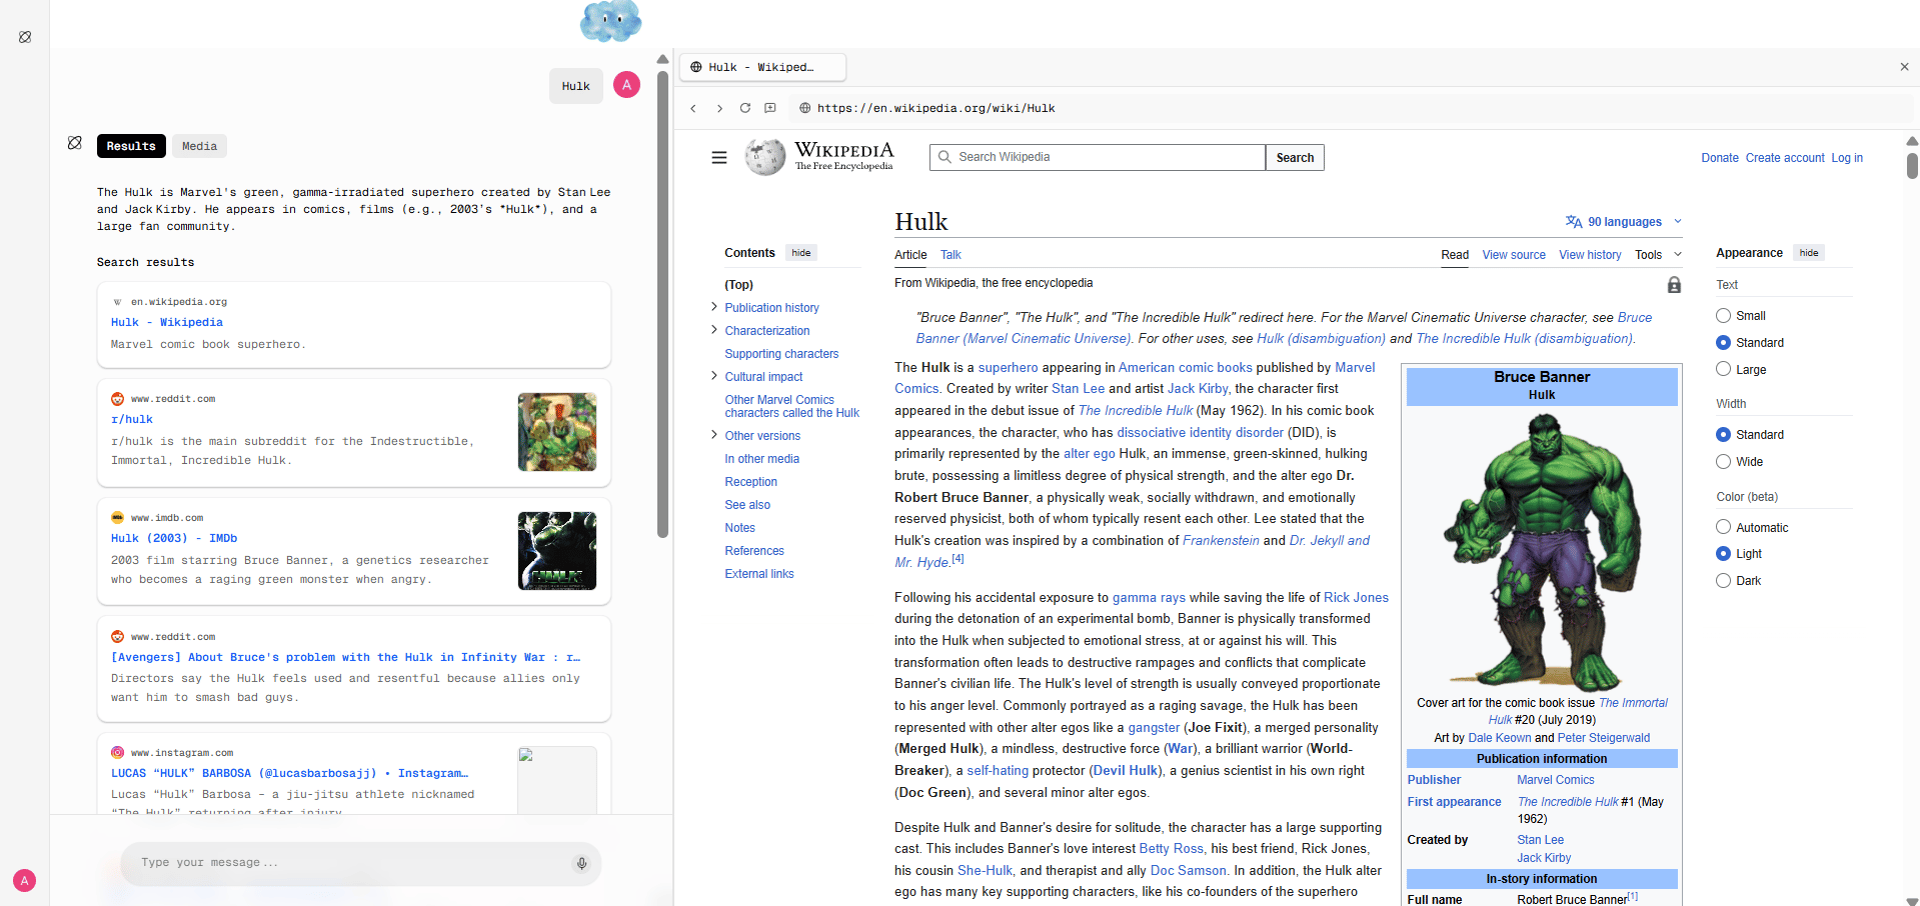
Task: Click the Wikipedia Search button
Action: pos(1295,157)
